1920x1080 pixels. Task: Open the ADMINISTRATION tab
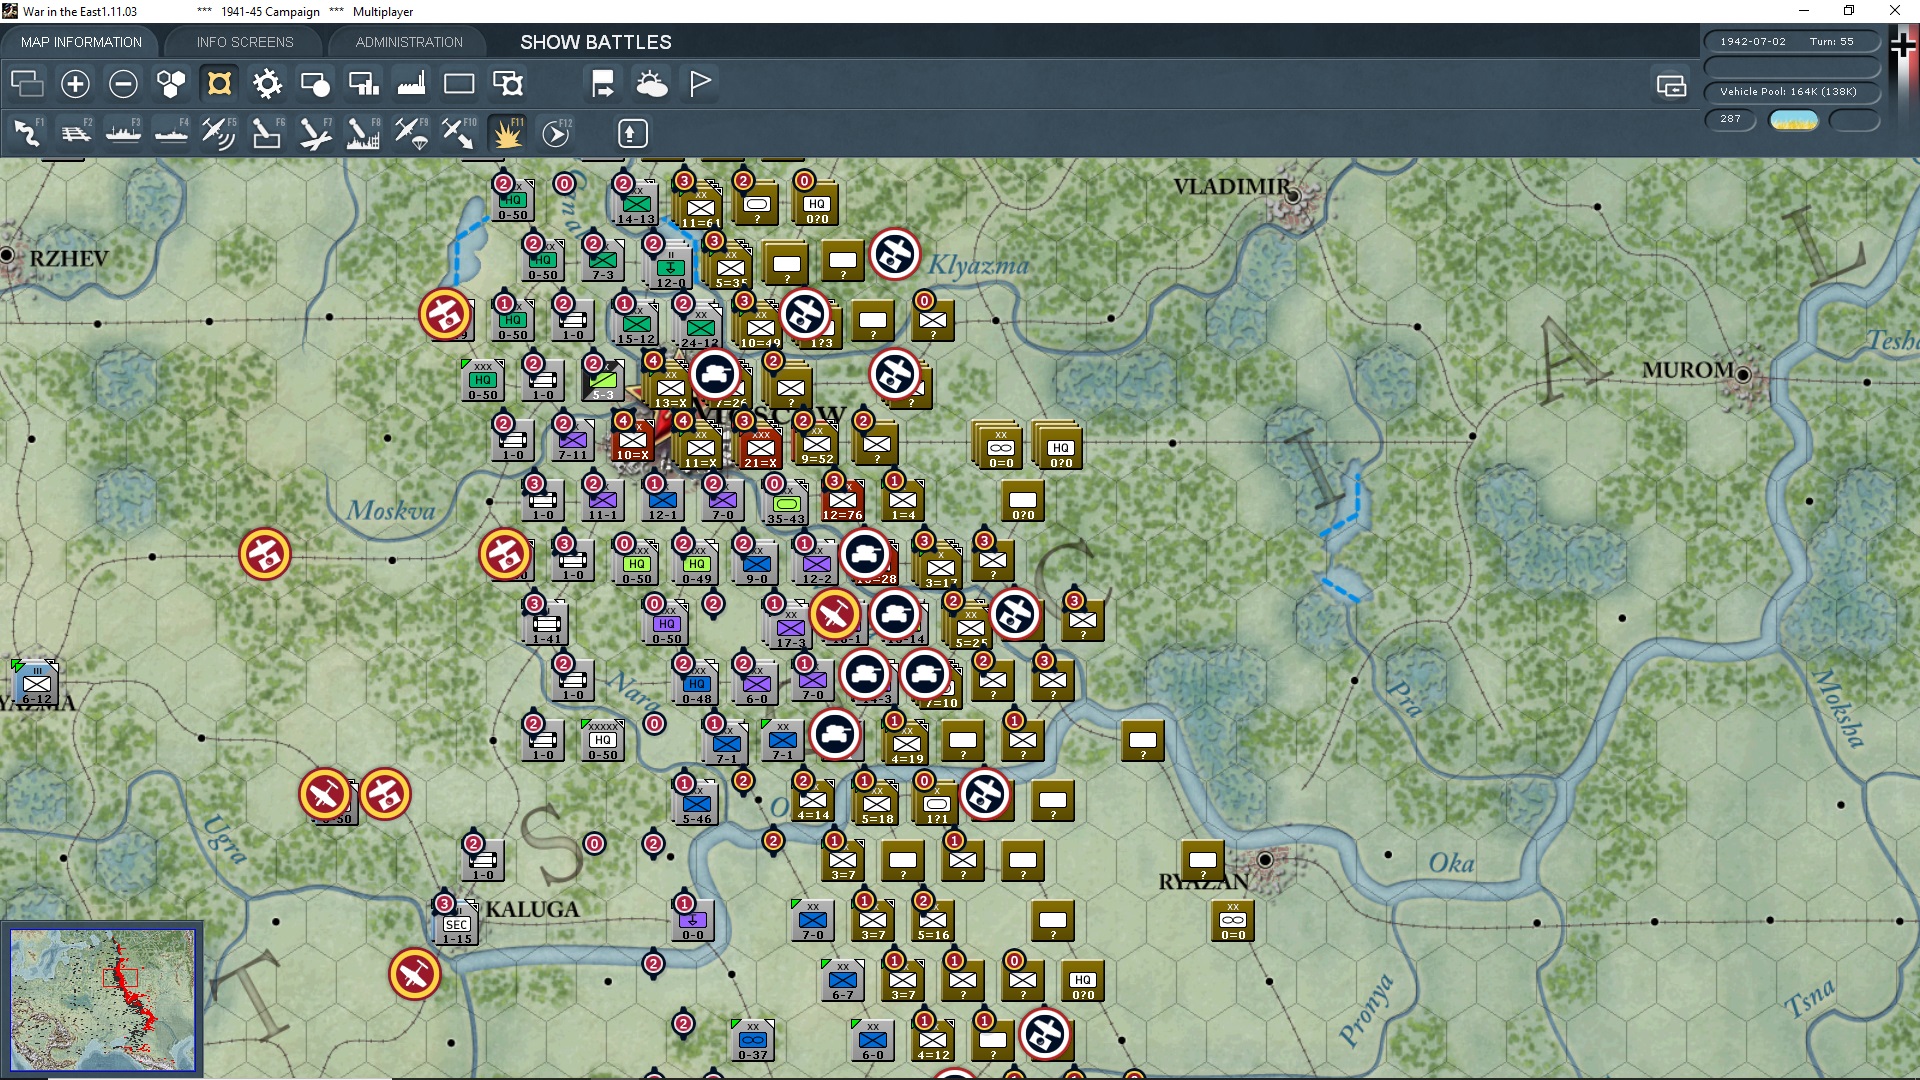(409, 42)
